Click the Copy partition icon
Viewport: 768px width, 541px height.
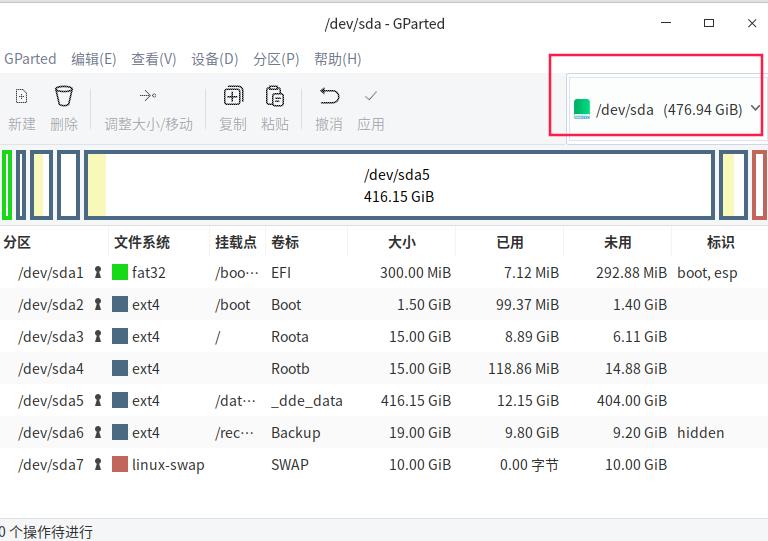[233, 96]
